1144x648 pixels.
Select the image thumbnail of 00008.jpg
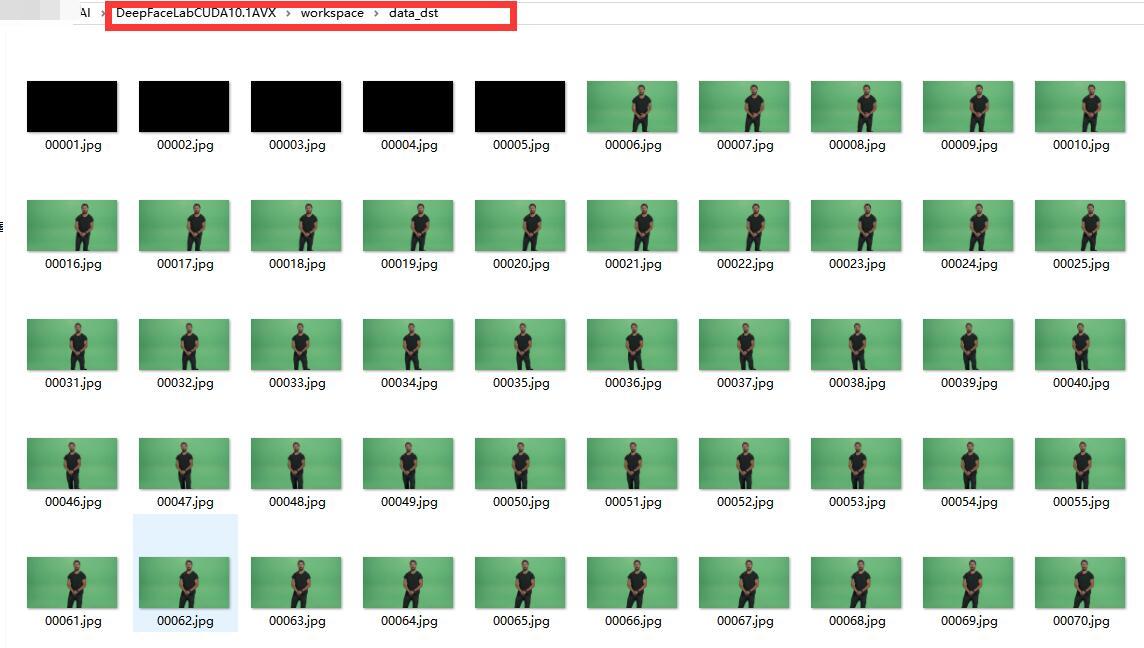click(856, 107)
